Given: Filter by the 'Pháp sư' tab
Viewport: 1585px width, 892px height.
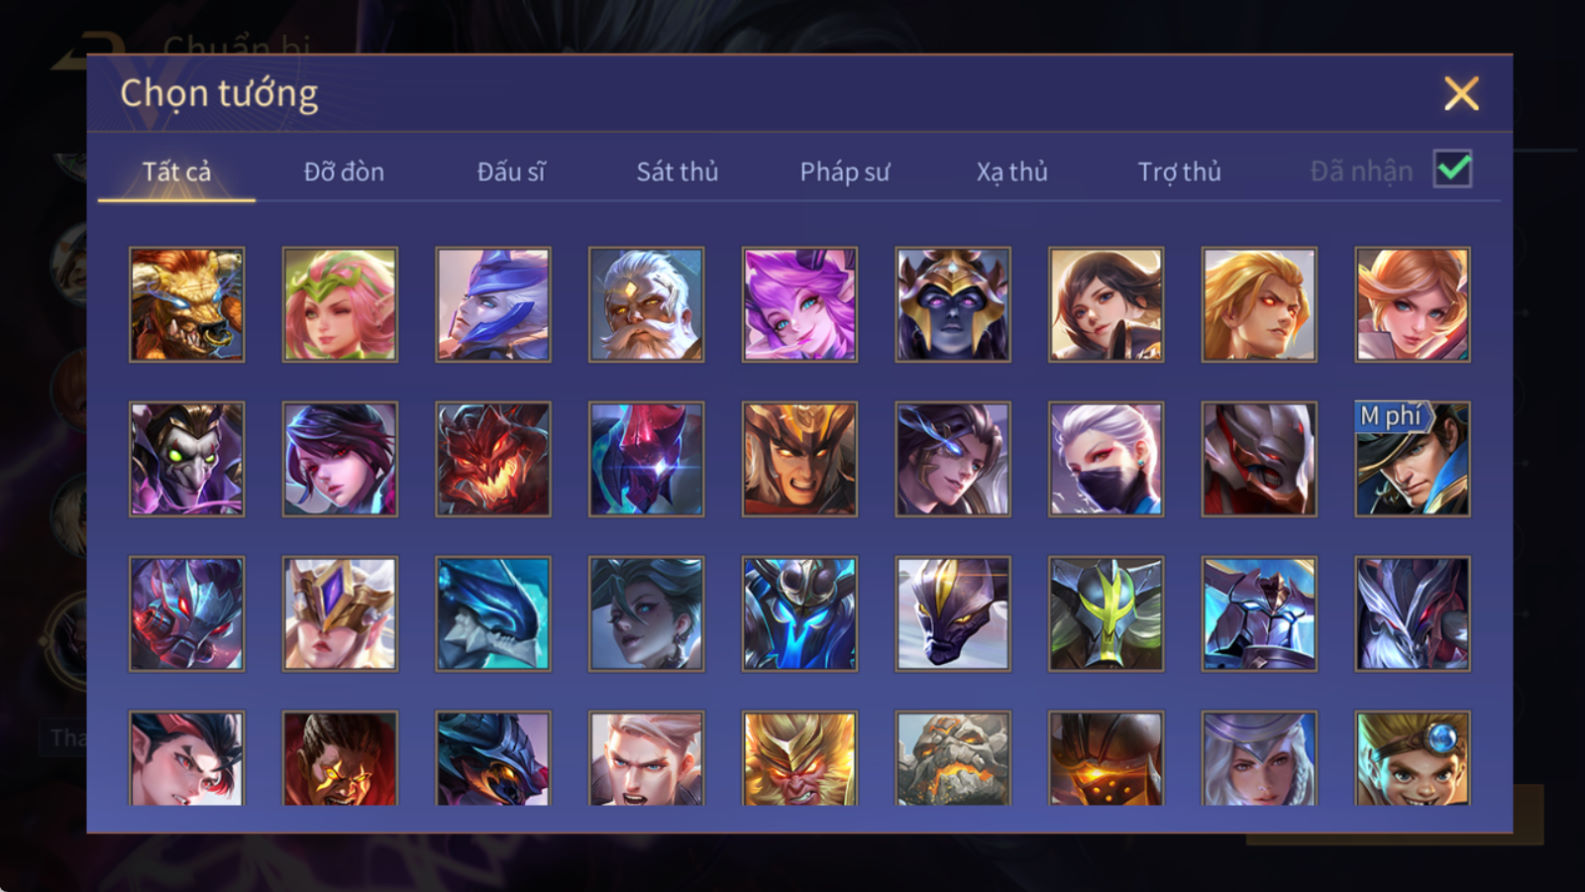Looking at the screenshot, I should pos(844,172).
